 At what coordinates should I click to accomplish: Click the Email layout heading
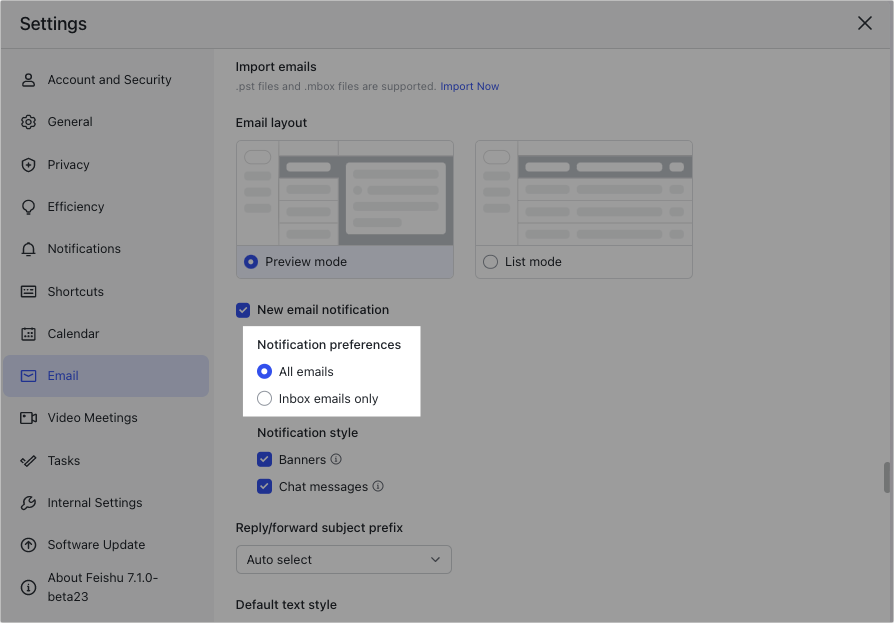(x=271, y=123)
